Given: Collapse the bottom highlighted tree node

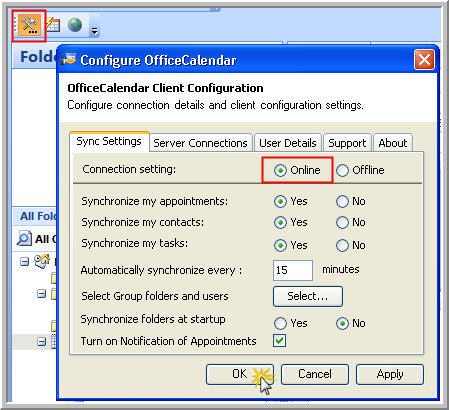Looking at the screenshot, I should tap(41, 342).
